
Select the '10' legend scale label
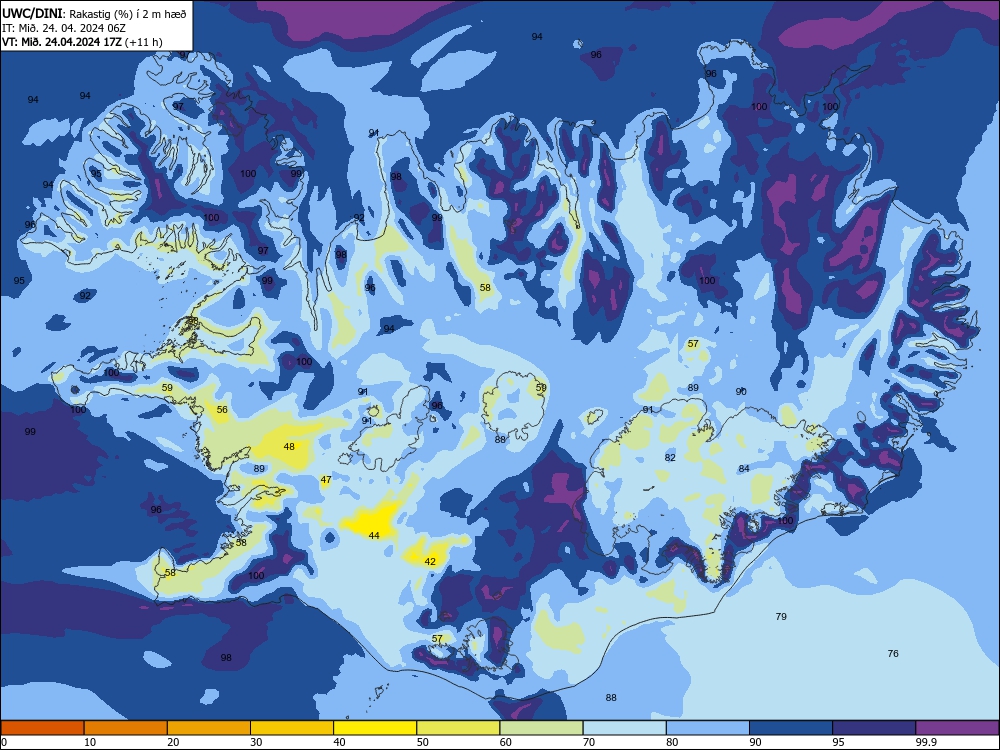tap(90, 742)
